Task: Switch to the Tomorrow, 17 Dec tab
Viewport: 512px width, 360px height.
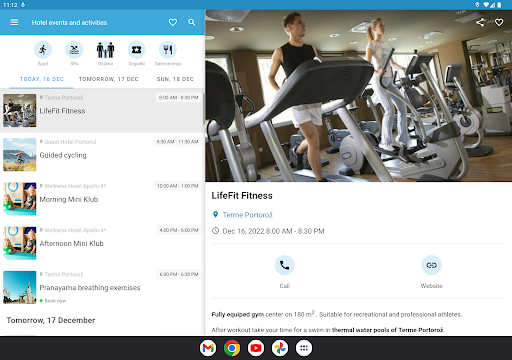Action: [109, 79]
